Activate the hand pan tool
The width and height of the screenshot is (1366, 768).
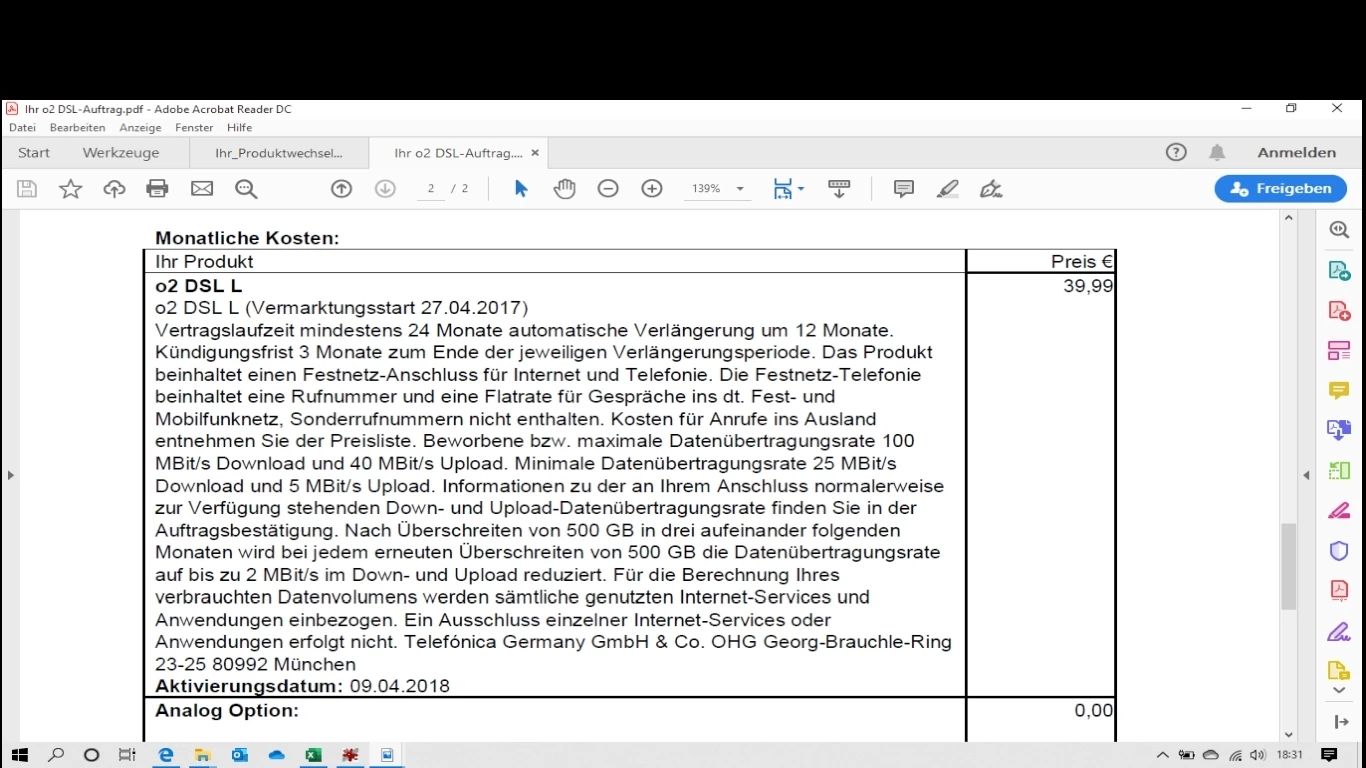tap(565, 188)
